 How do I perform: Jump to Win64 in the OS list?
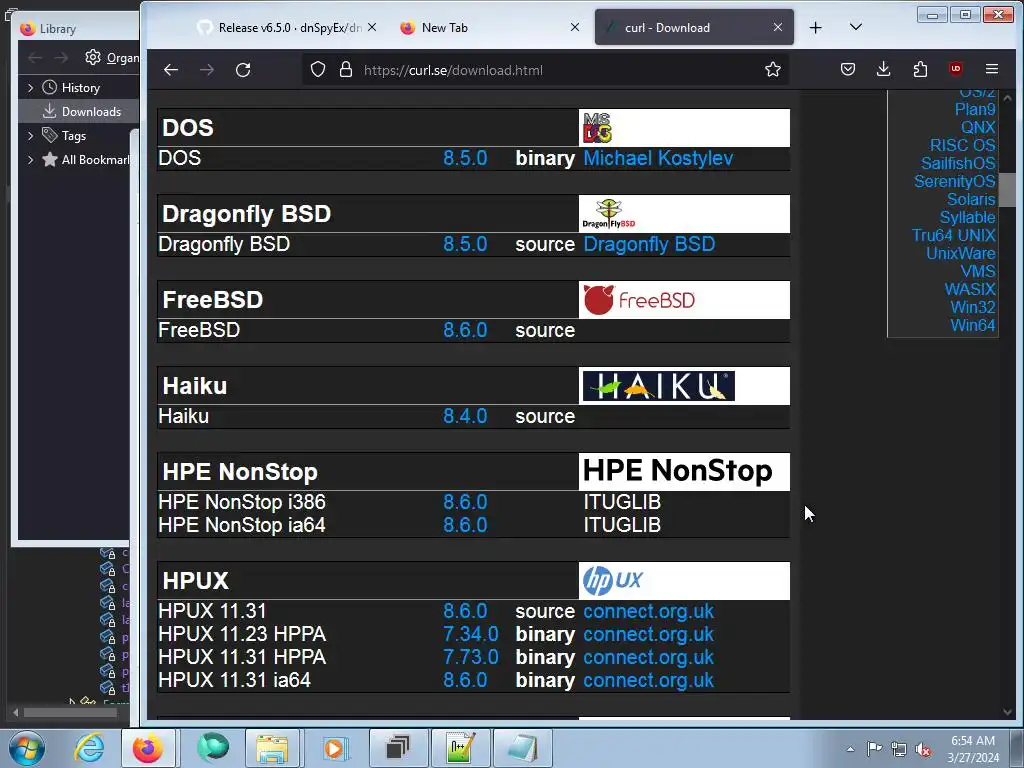click(x=972, y=325)
